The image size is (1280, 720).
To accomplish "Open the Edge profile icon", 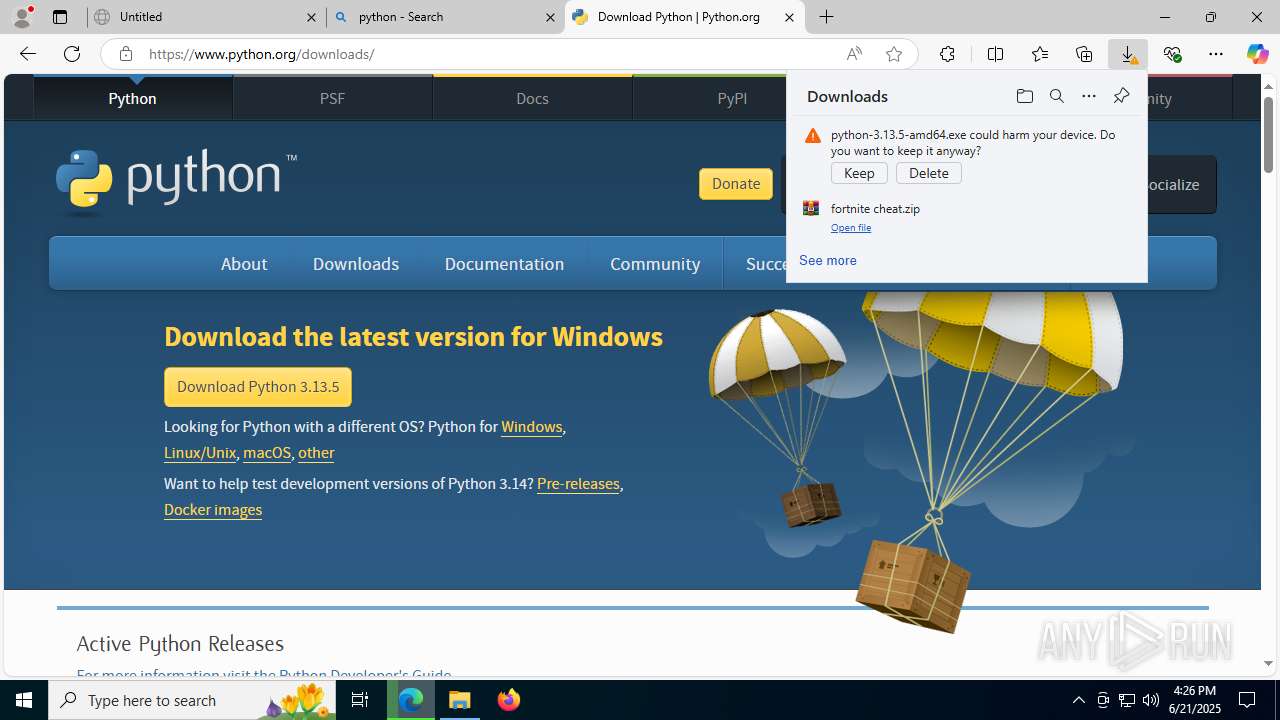I will 22,17.
